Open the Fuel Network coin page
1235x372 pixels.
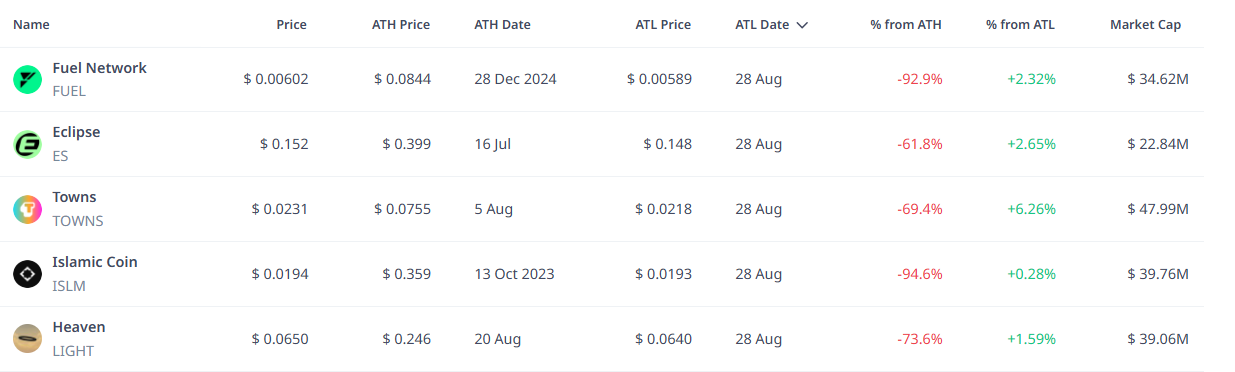tap(99, 68)
